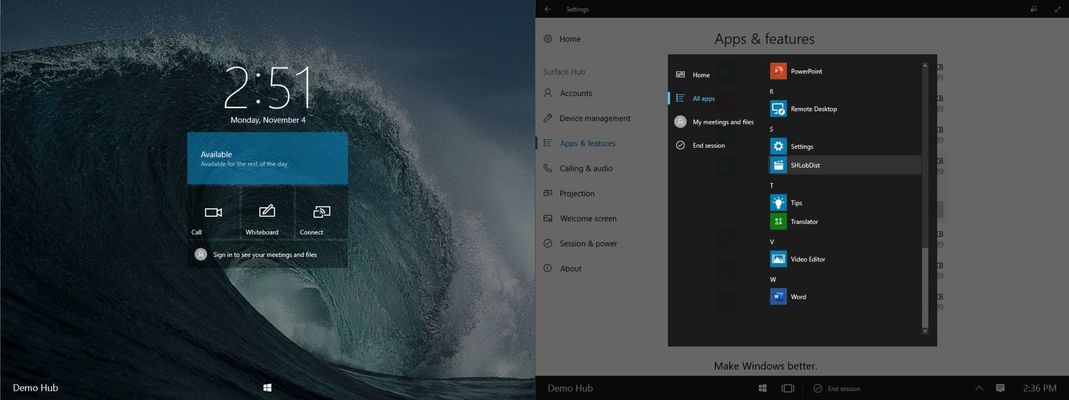Jump to letter S header in apps list
The height and width of the screenshot is (400, 1069).
point(772,129)
